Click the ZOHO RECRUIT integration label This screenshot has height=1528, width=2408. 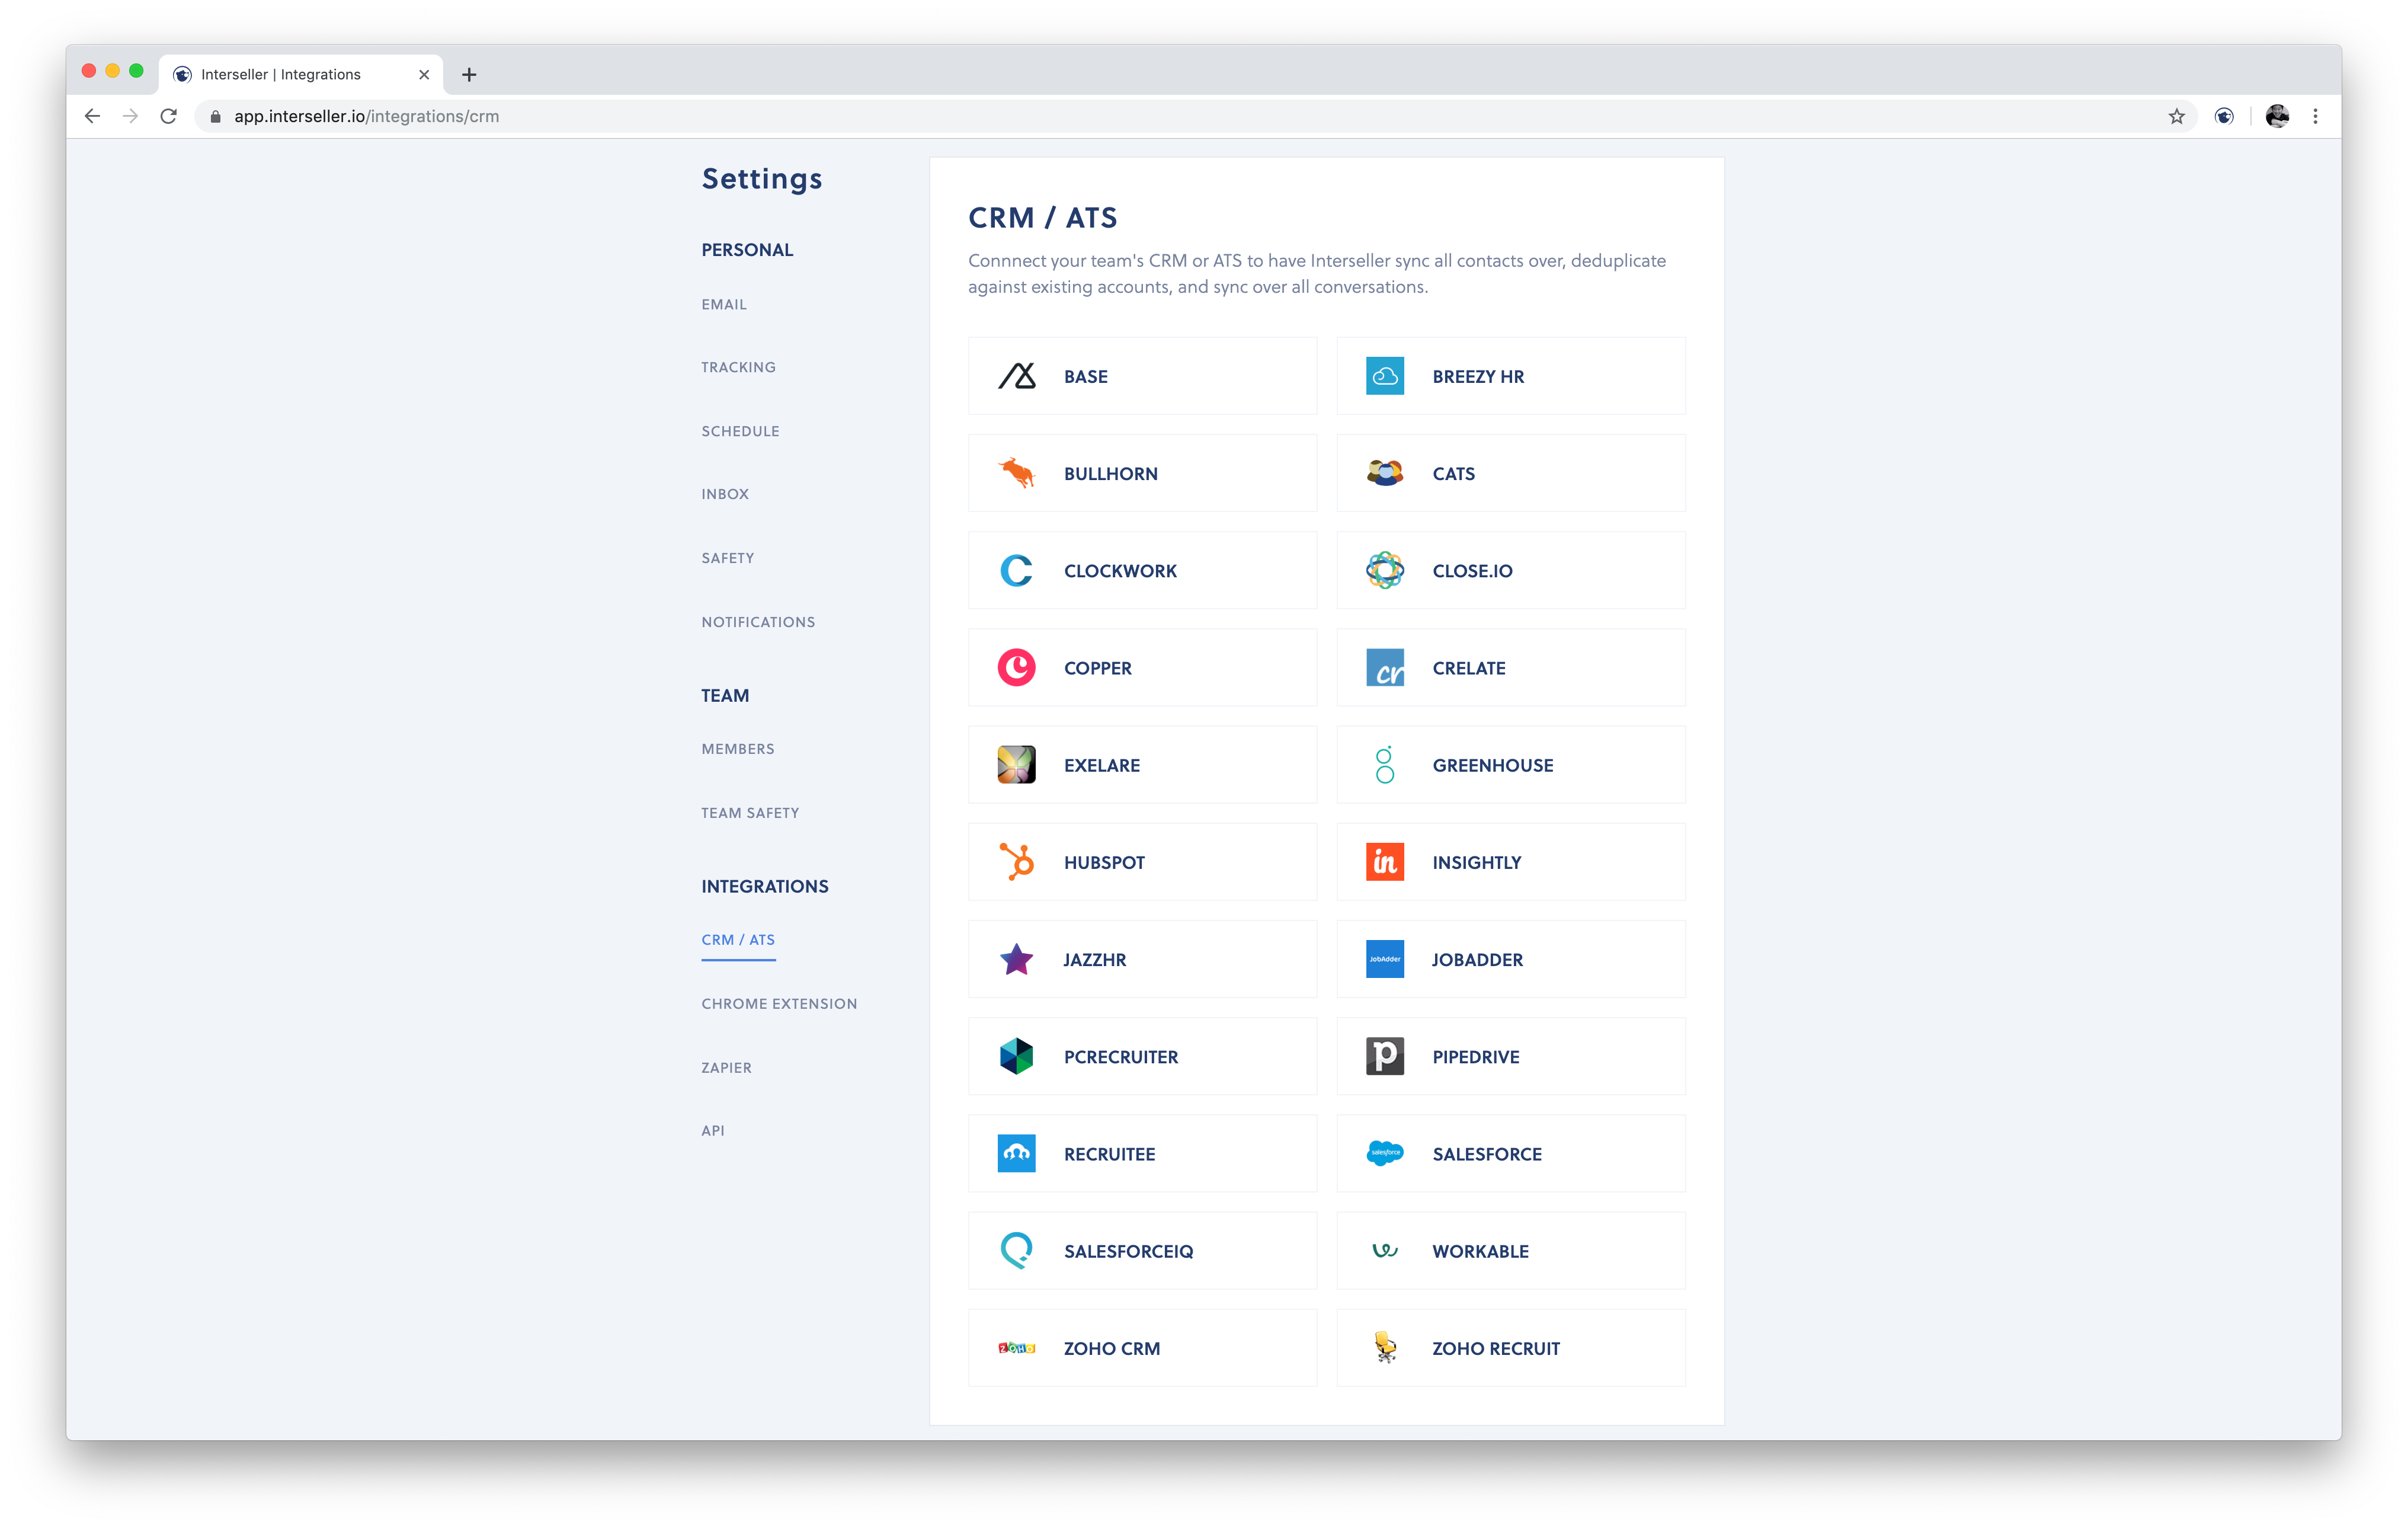tap(1496, 1348)
